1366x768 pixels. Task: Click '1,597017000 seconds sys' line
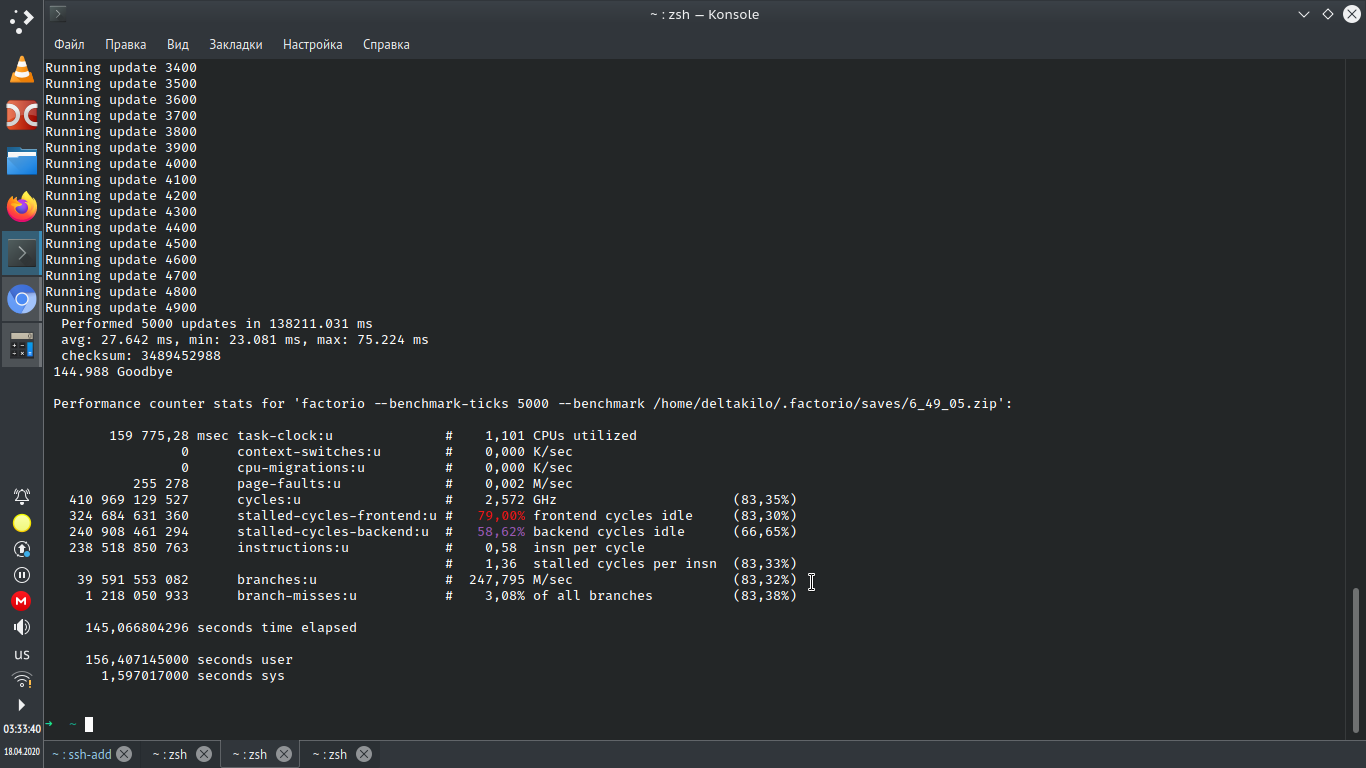pos(193,676)
